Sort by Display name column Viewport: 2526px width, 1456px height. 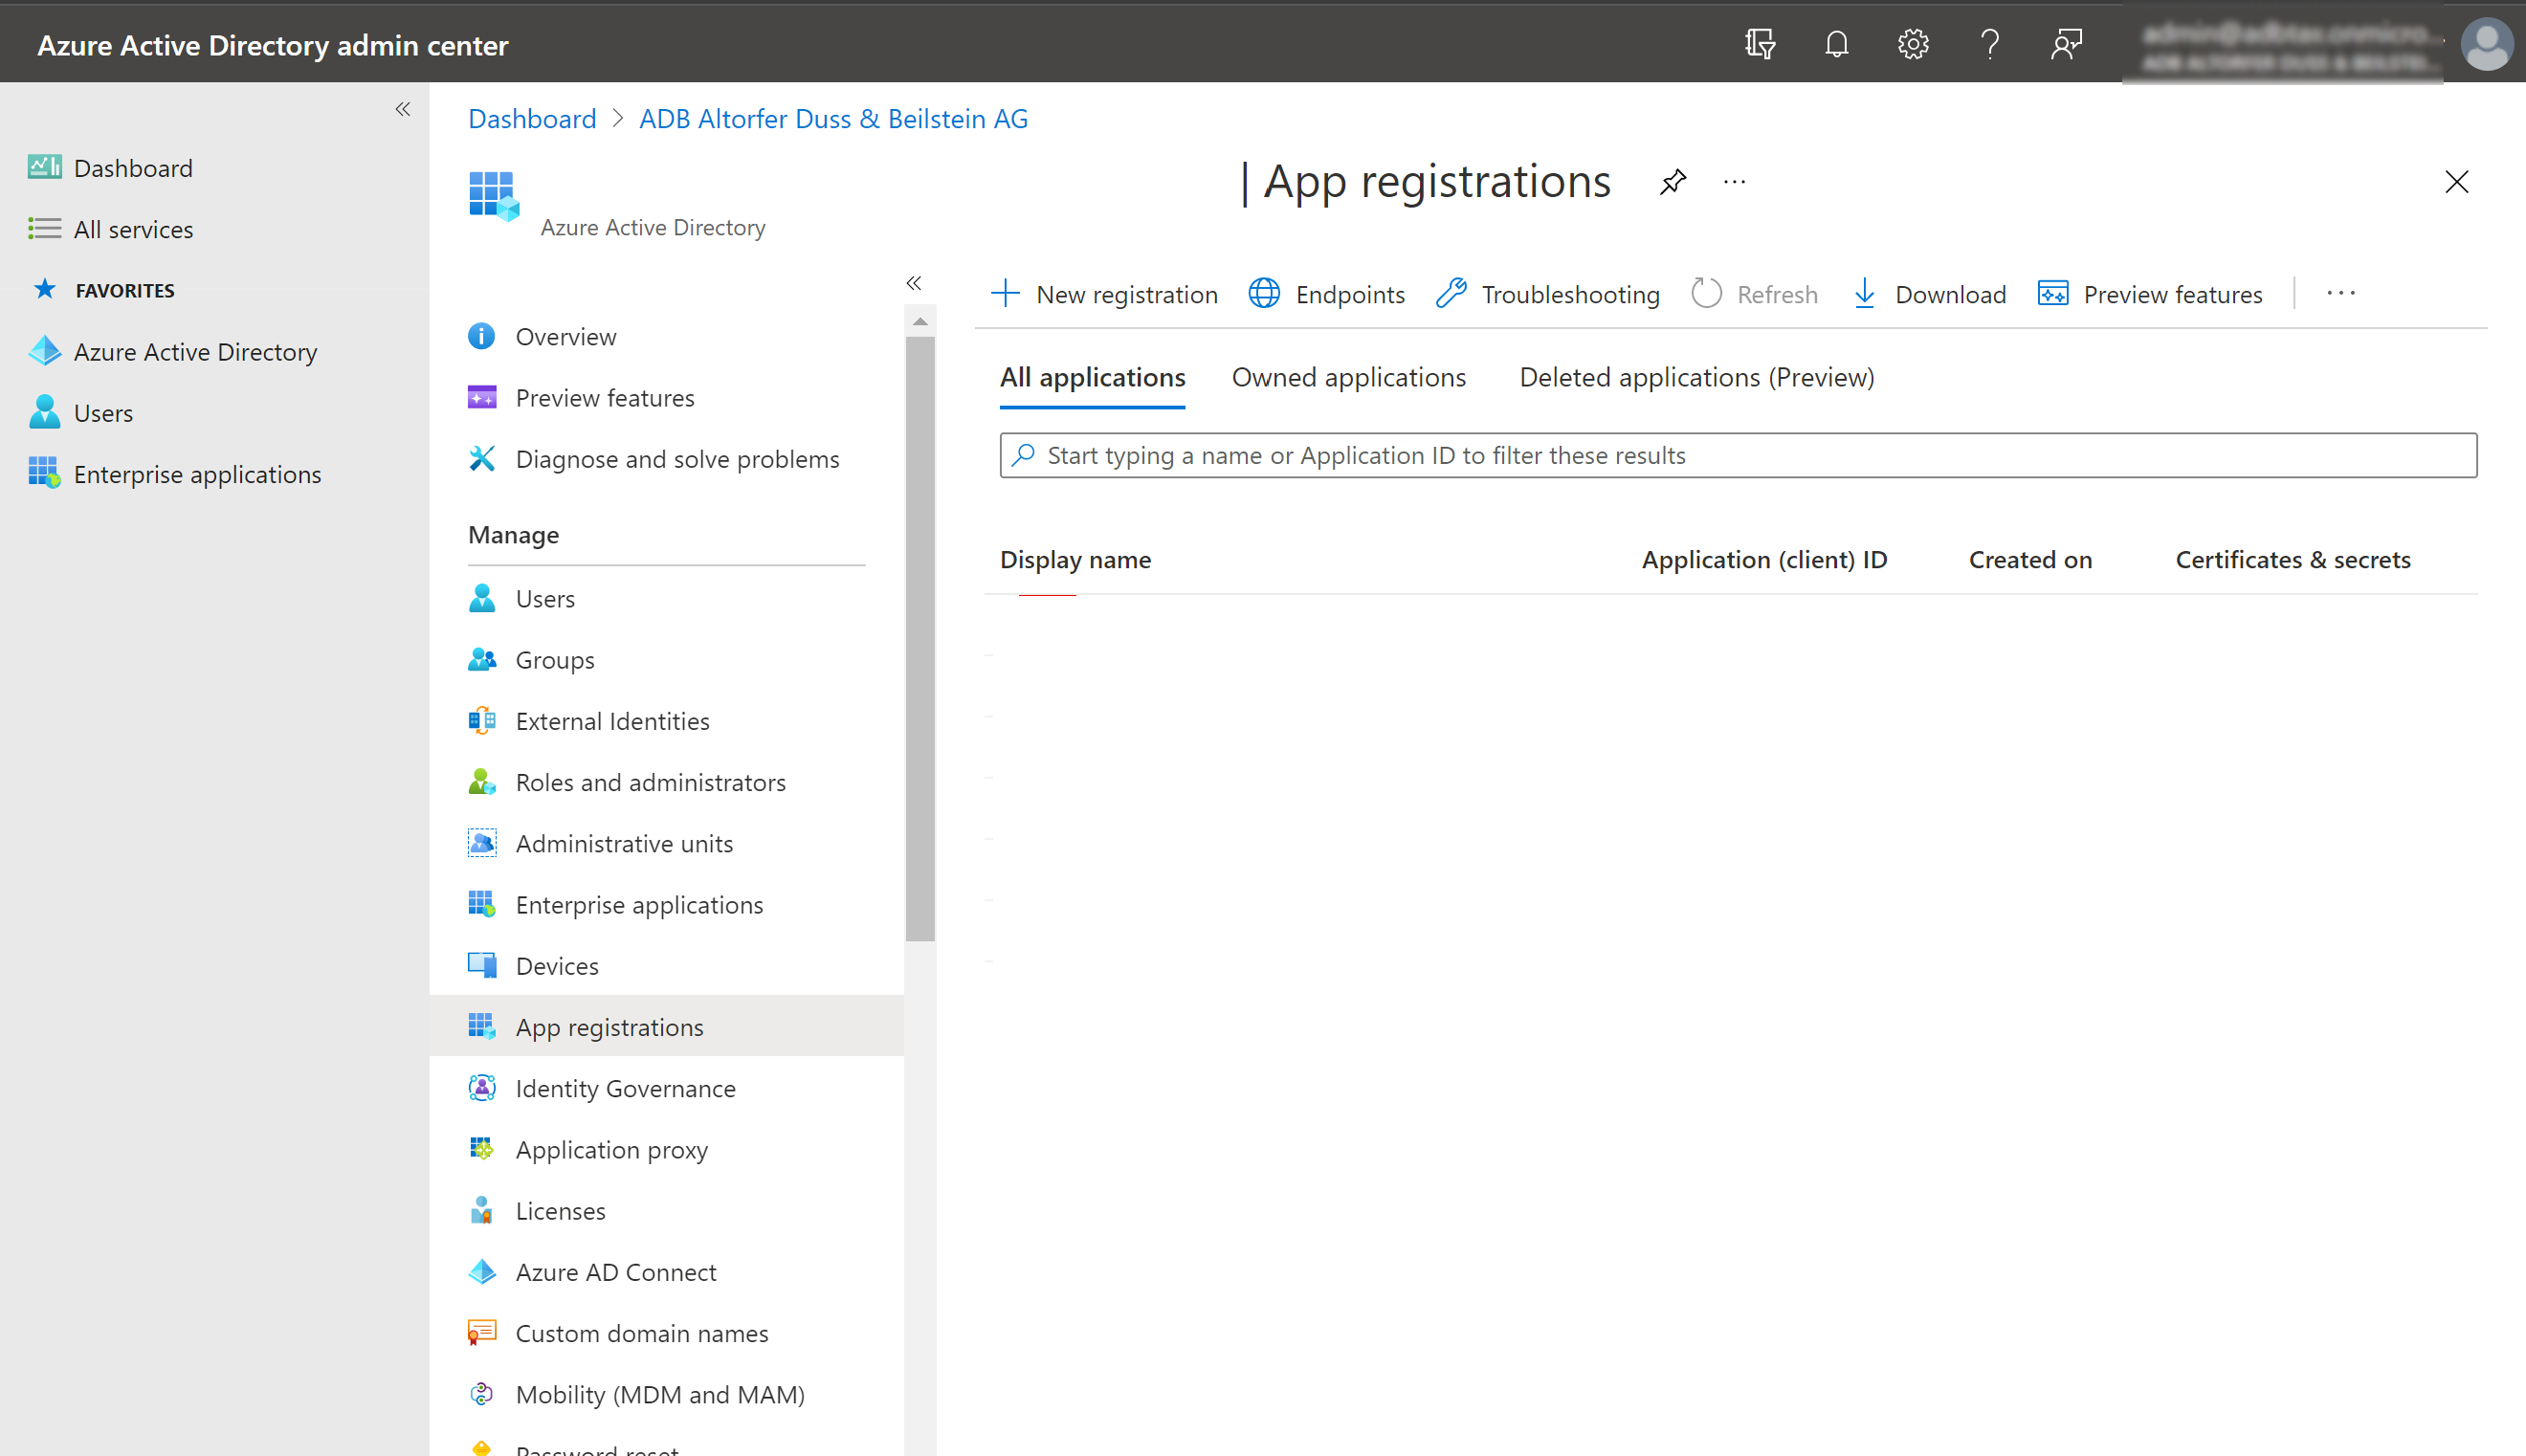[1075, 560]
